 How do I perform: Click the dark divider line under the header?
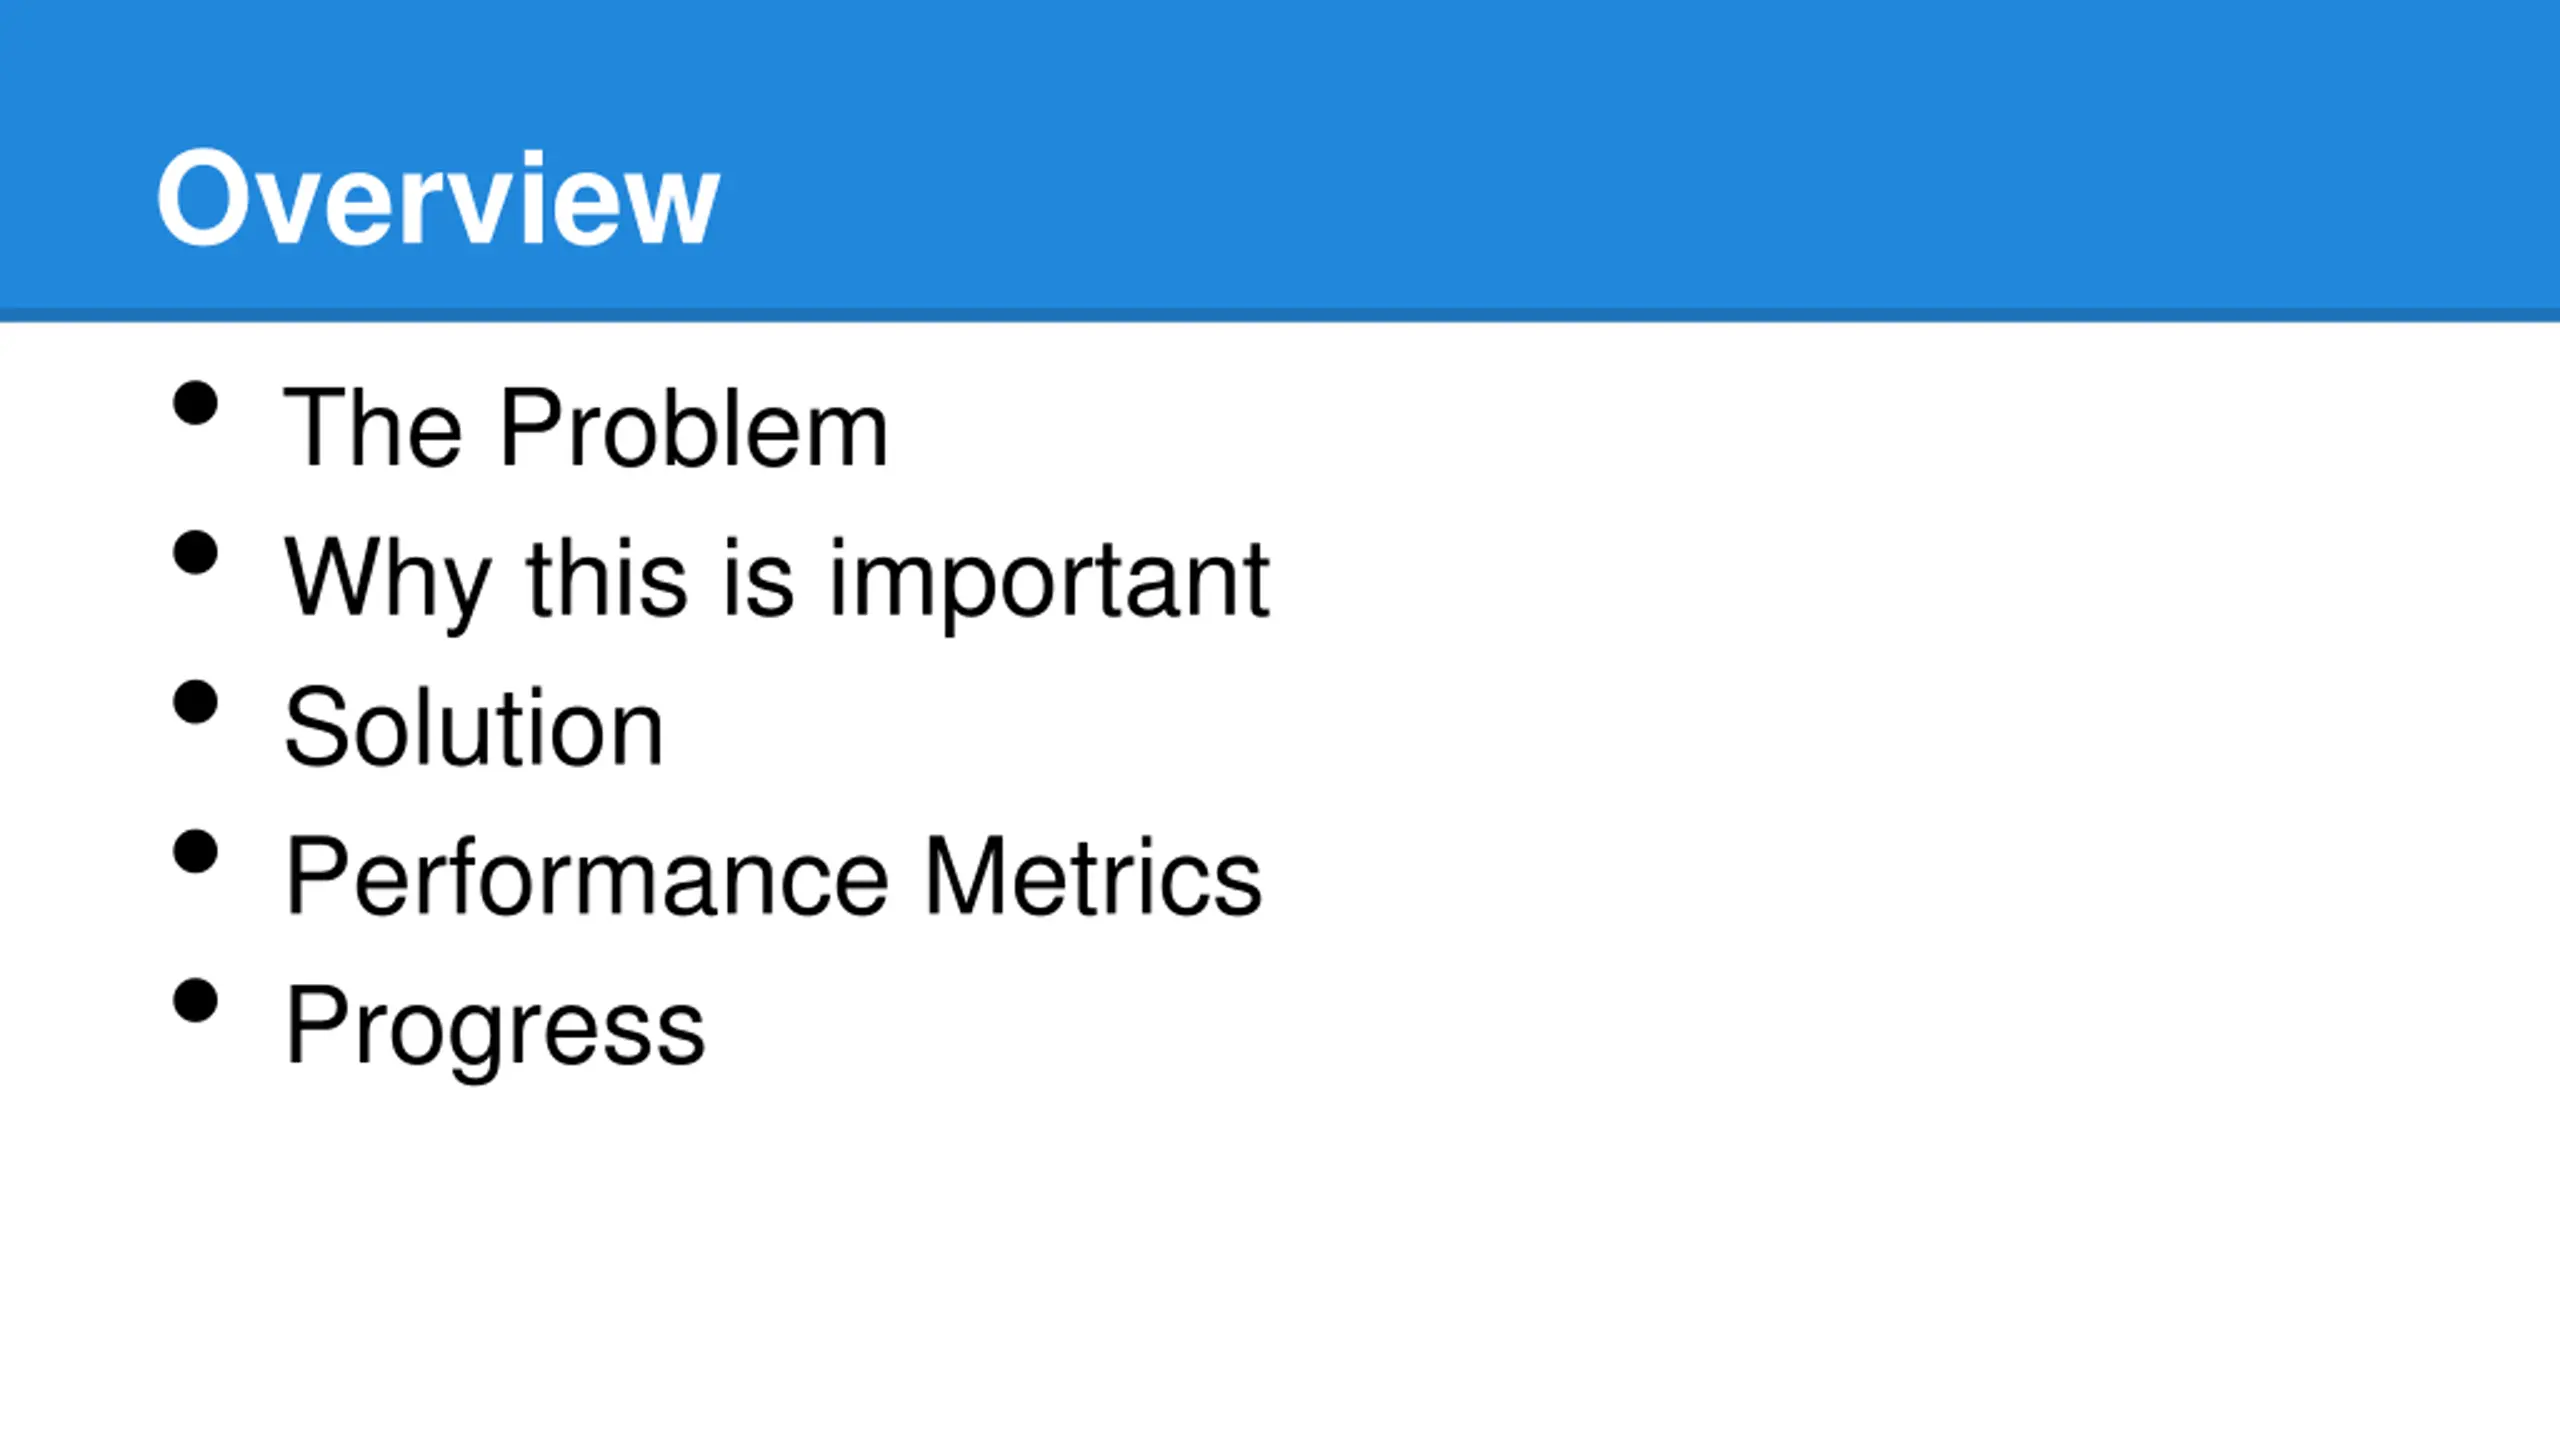(x=1280, y=315)
